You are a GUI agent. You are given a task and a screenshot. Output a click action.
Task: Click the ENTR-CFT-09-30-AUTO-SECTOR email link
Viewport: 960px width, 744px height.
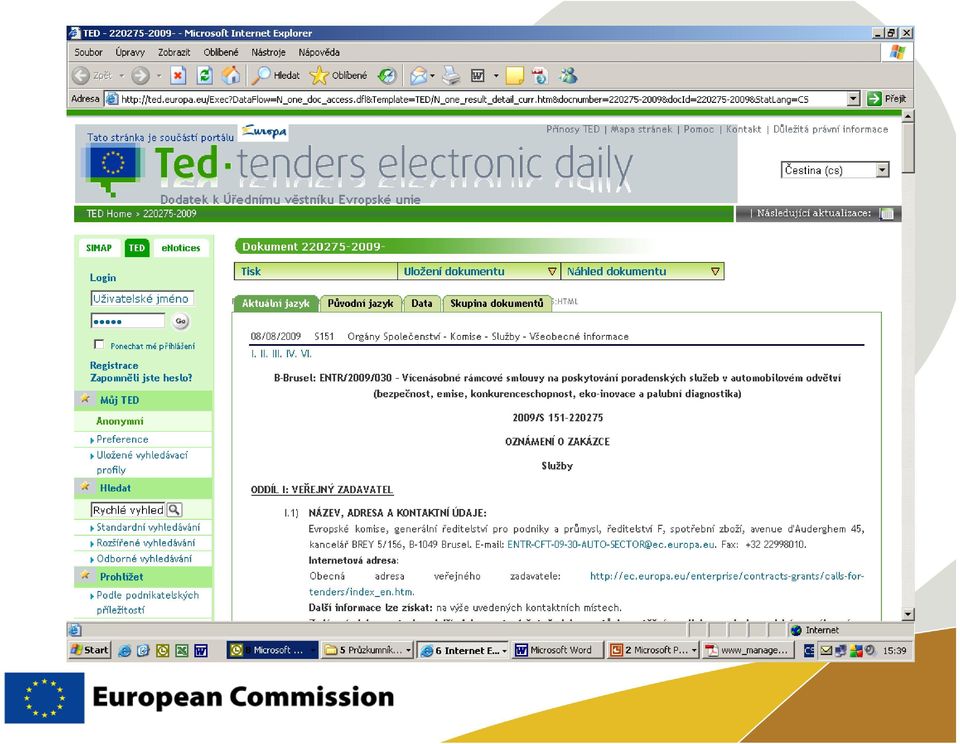611,544
